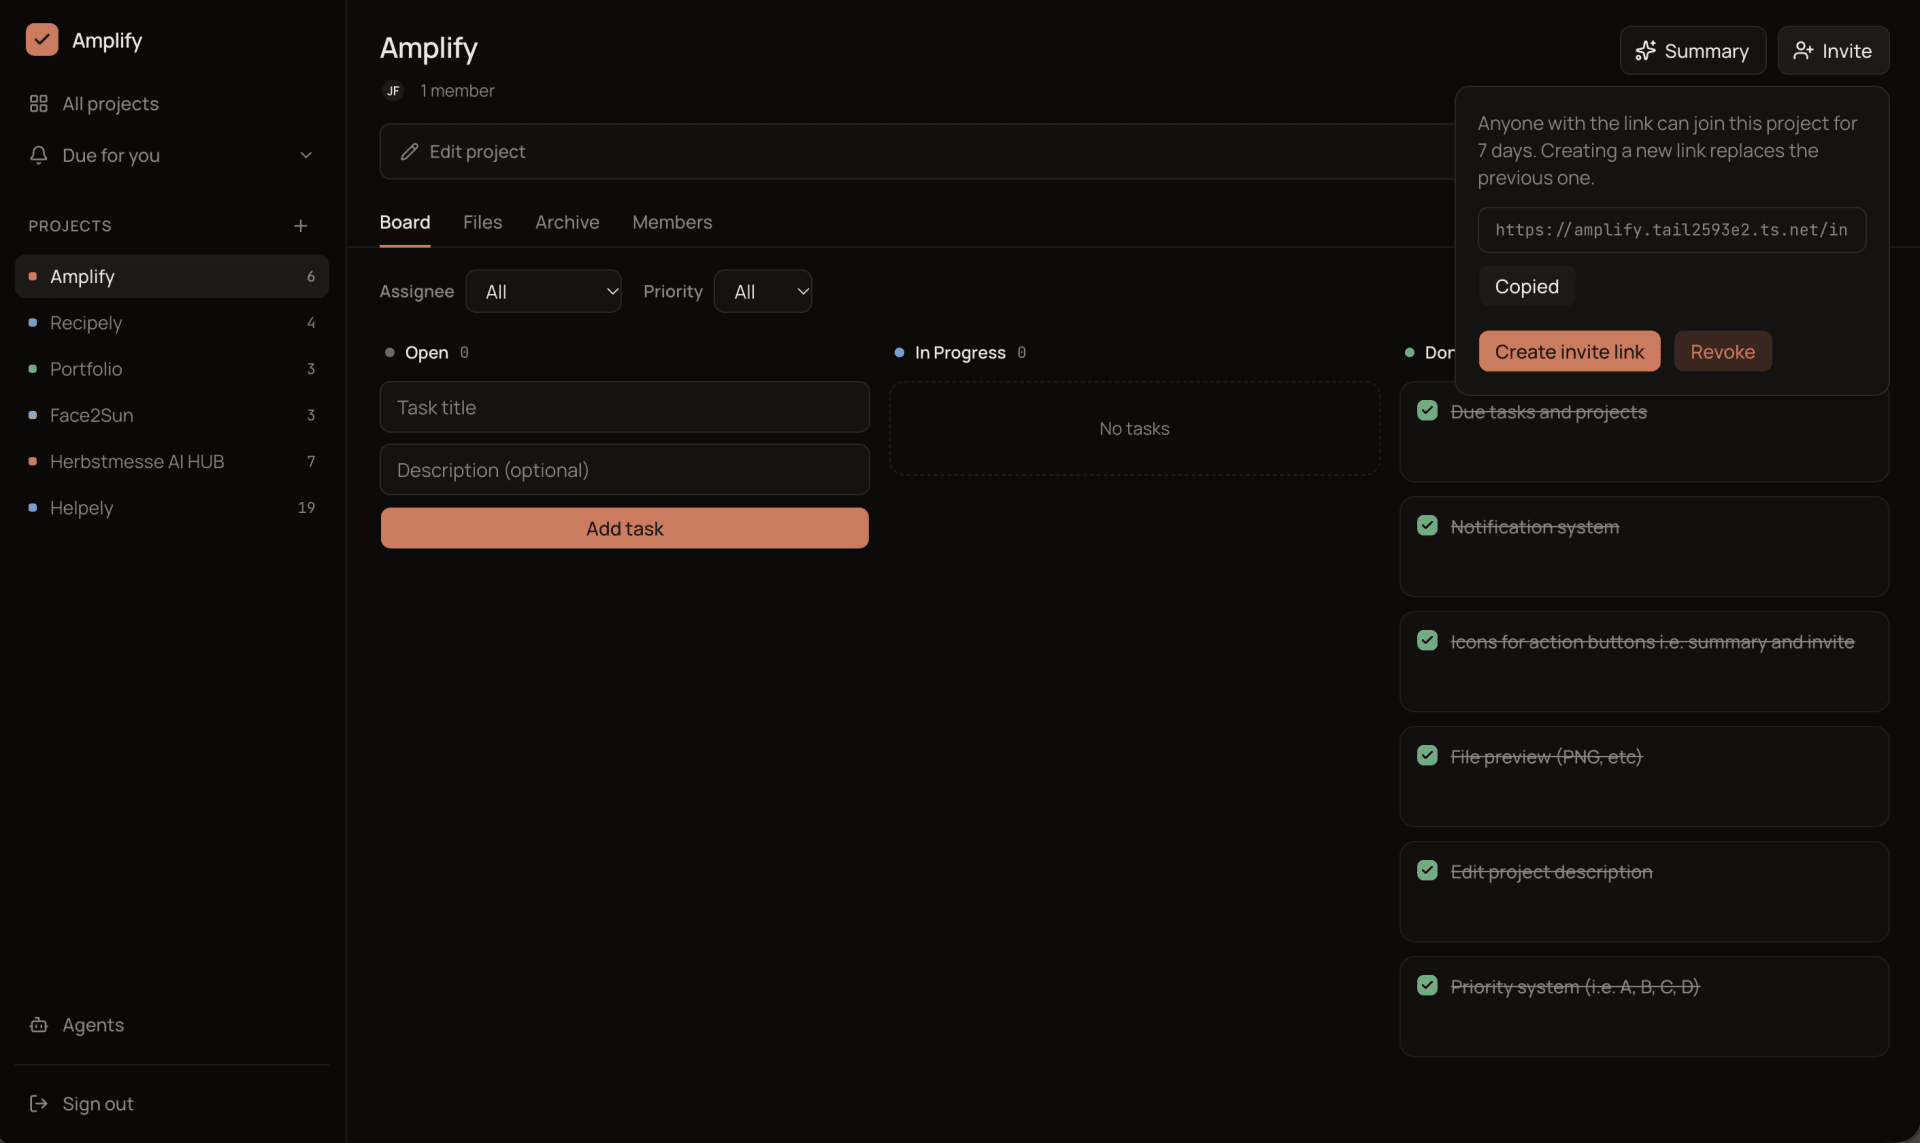Click the invite link URL field
The image size is (1920, 1143).
click(x=1671, y=230)
